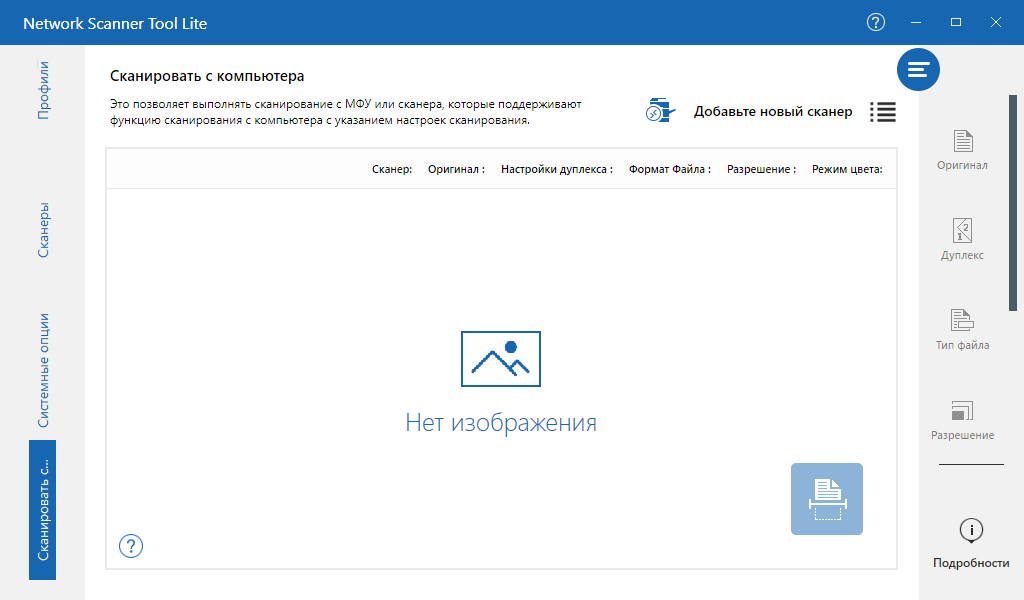The image size is (1024, 600).
Task: Open the Оригинал settings icon
Action: click(963, 150)
